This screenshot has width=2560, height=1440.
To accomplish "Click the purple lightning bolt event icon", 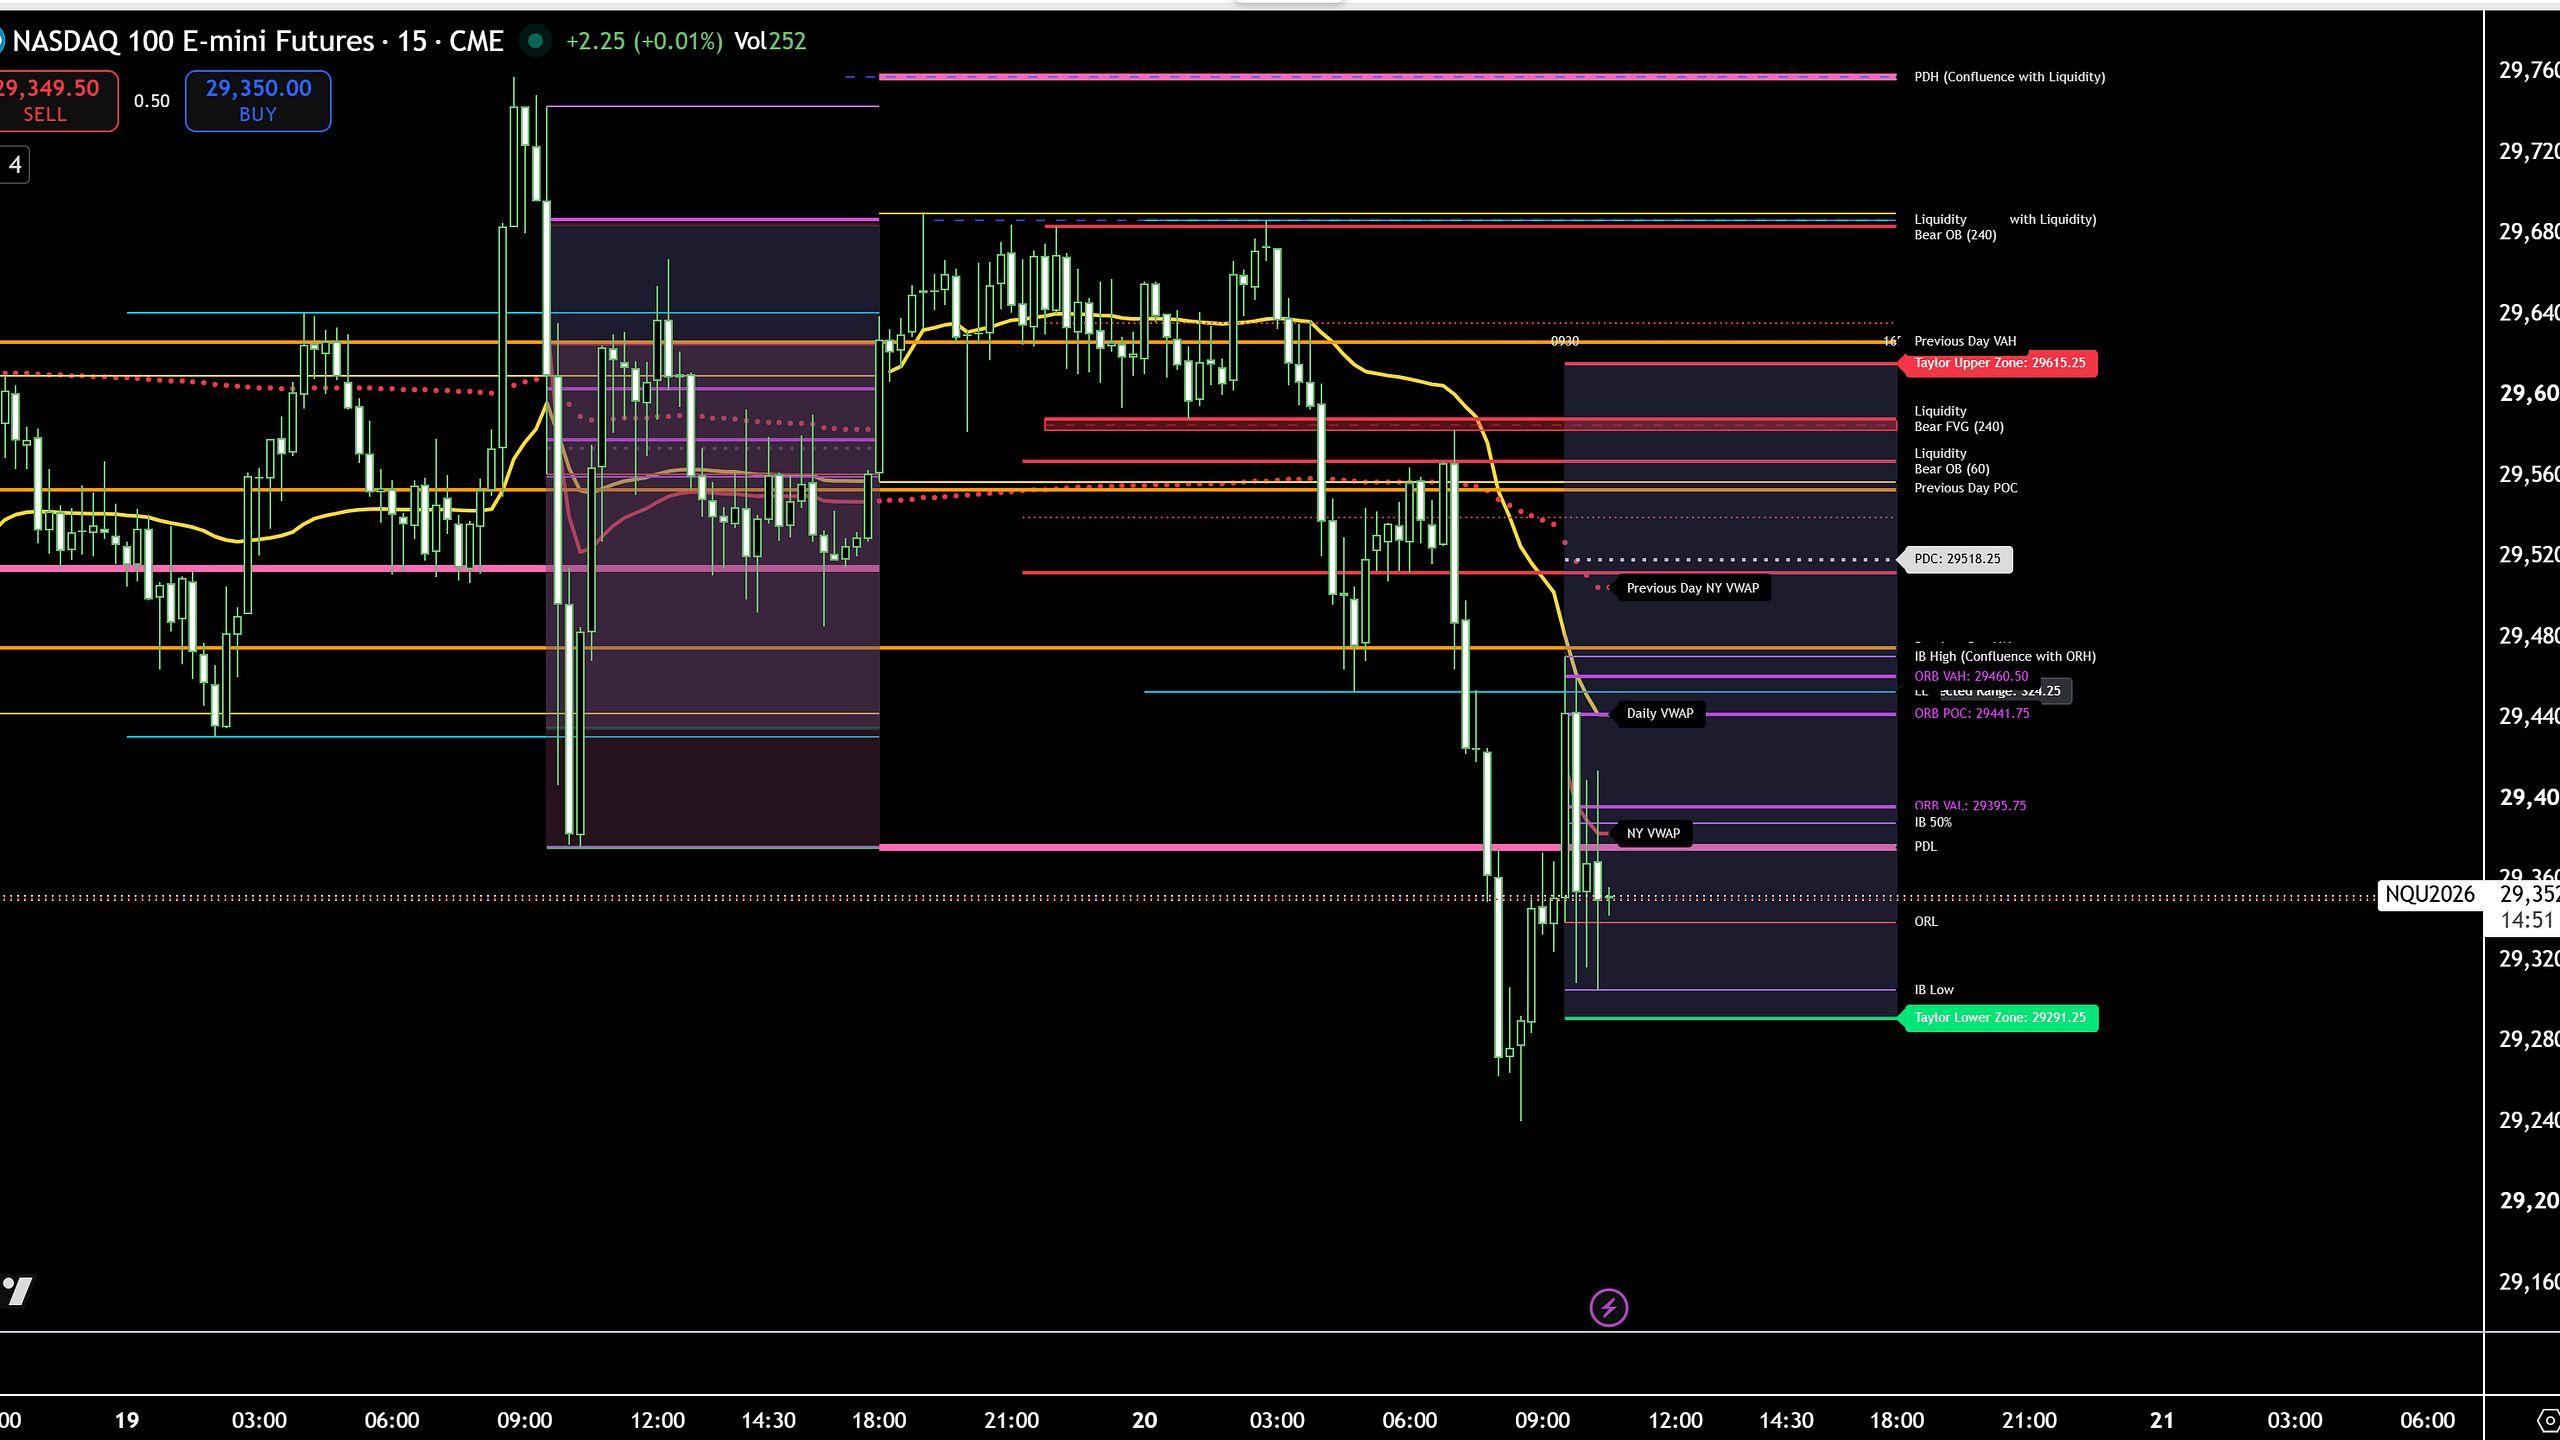I will point(1608,1307).
